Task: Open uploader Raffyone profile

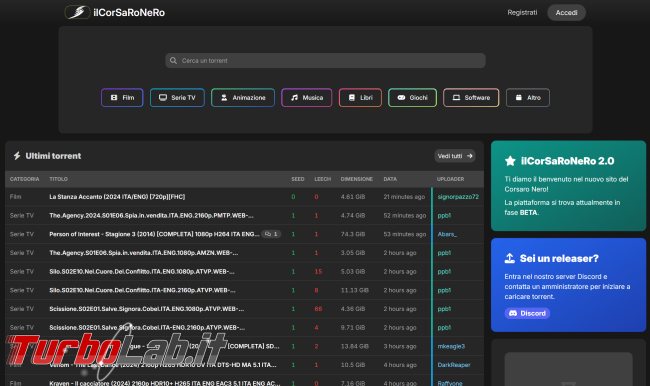Action: pyautogui.click(x=450, y=383)
